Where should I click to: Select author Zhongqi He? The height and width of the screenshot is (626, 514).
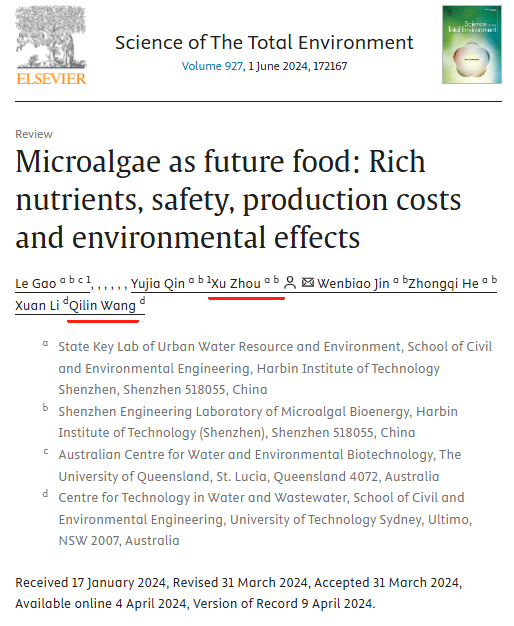coord(443,283)
